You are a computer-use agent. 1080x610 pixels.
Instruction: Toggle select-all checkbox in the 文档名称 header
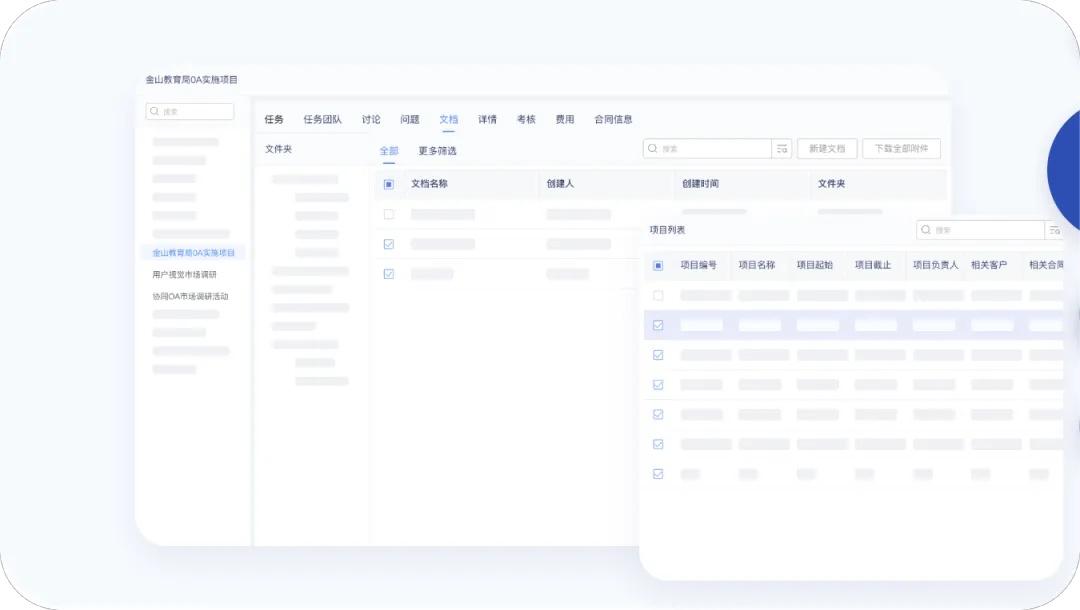[389, 185]
